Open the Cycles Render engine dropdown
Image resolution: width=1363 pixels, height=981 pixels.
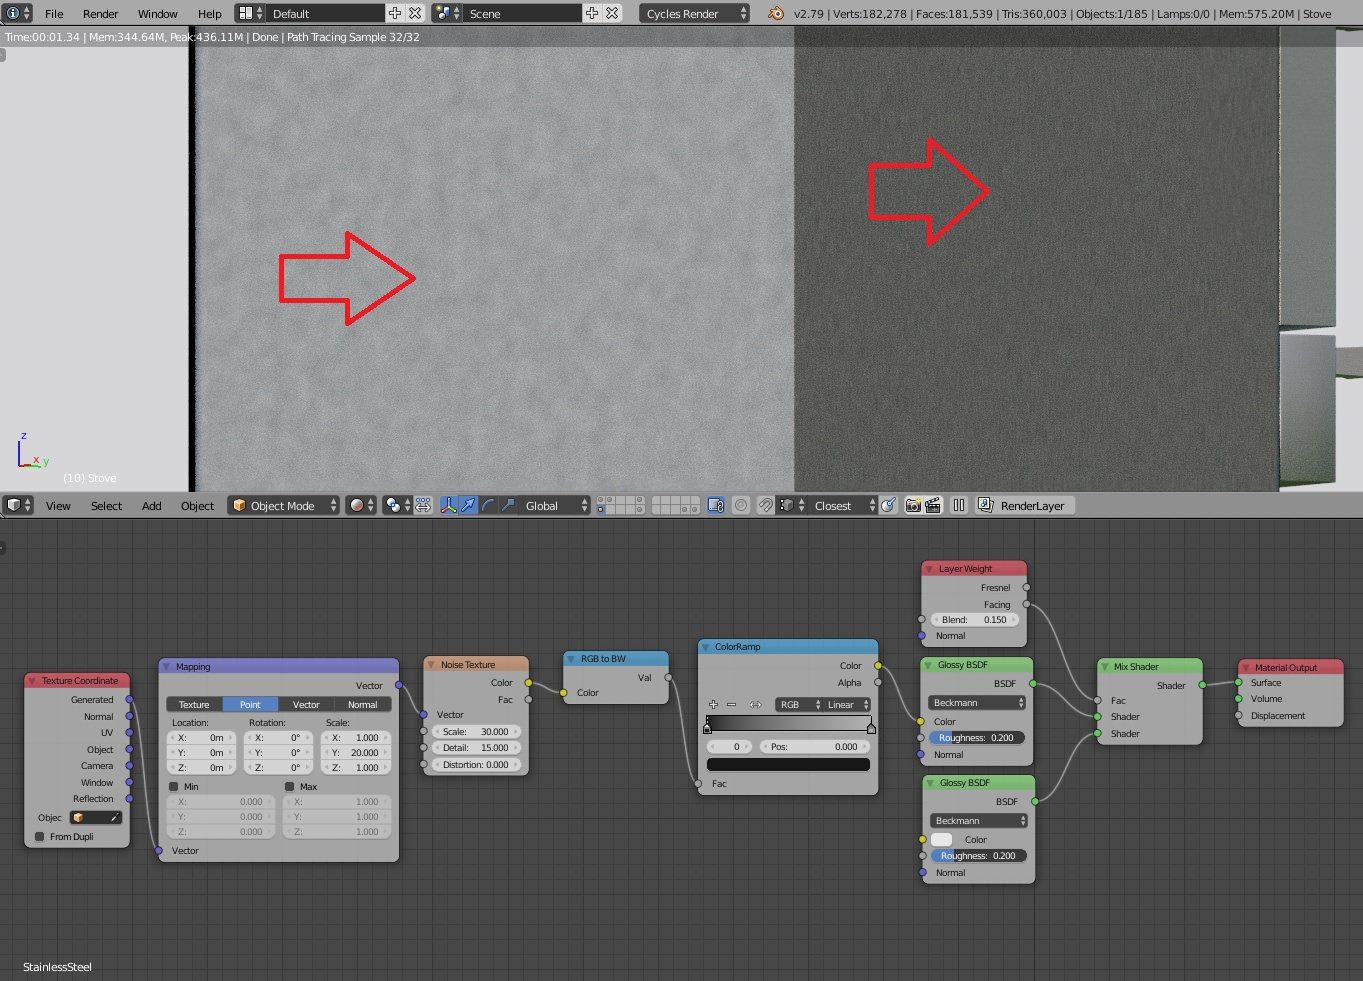click(x=694, y=13)
